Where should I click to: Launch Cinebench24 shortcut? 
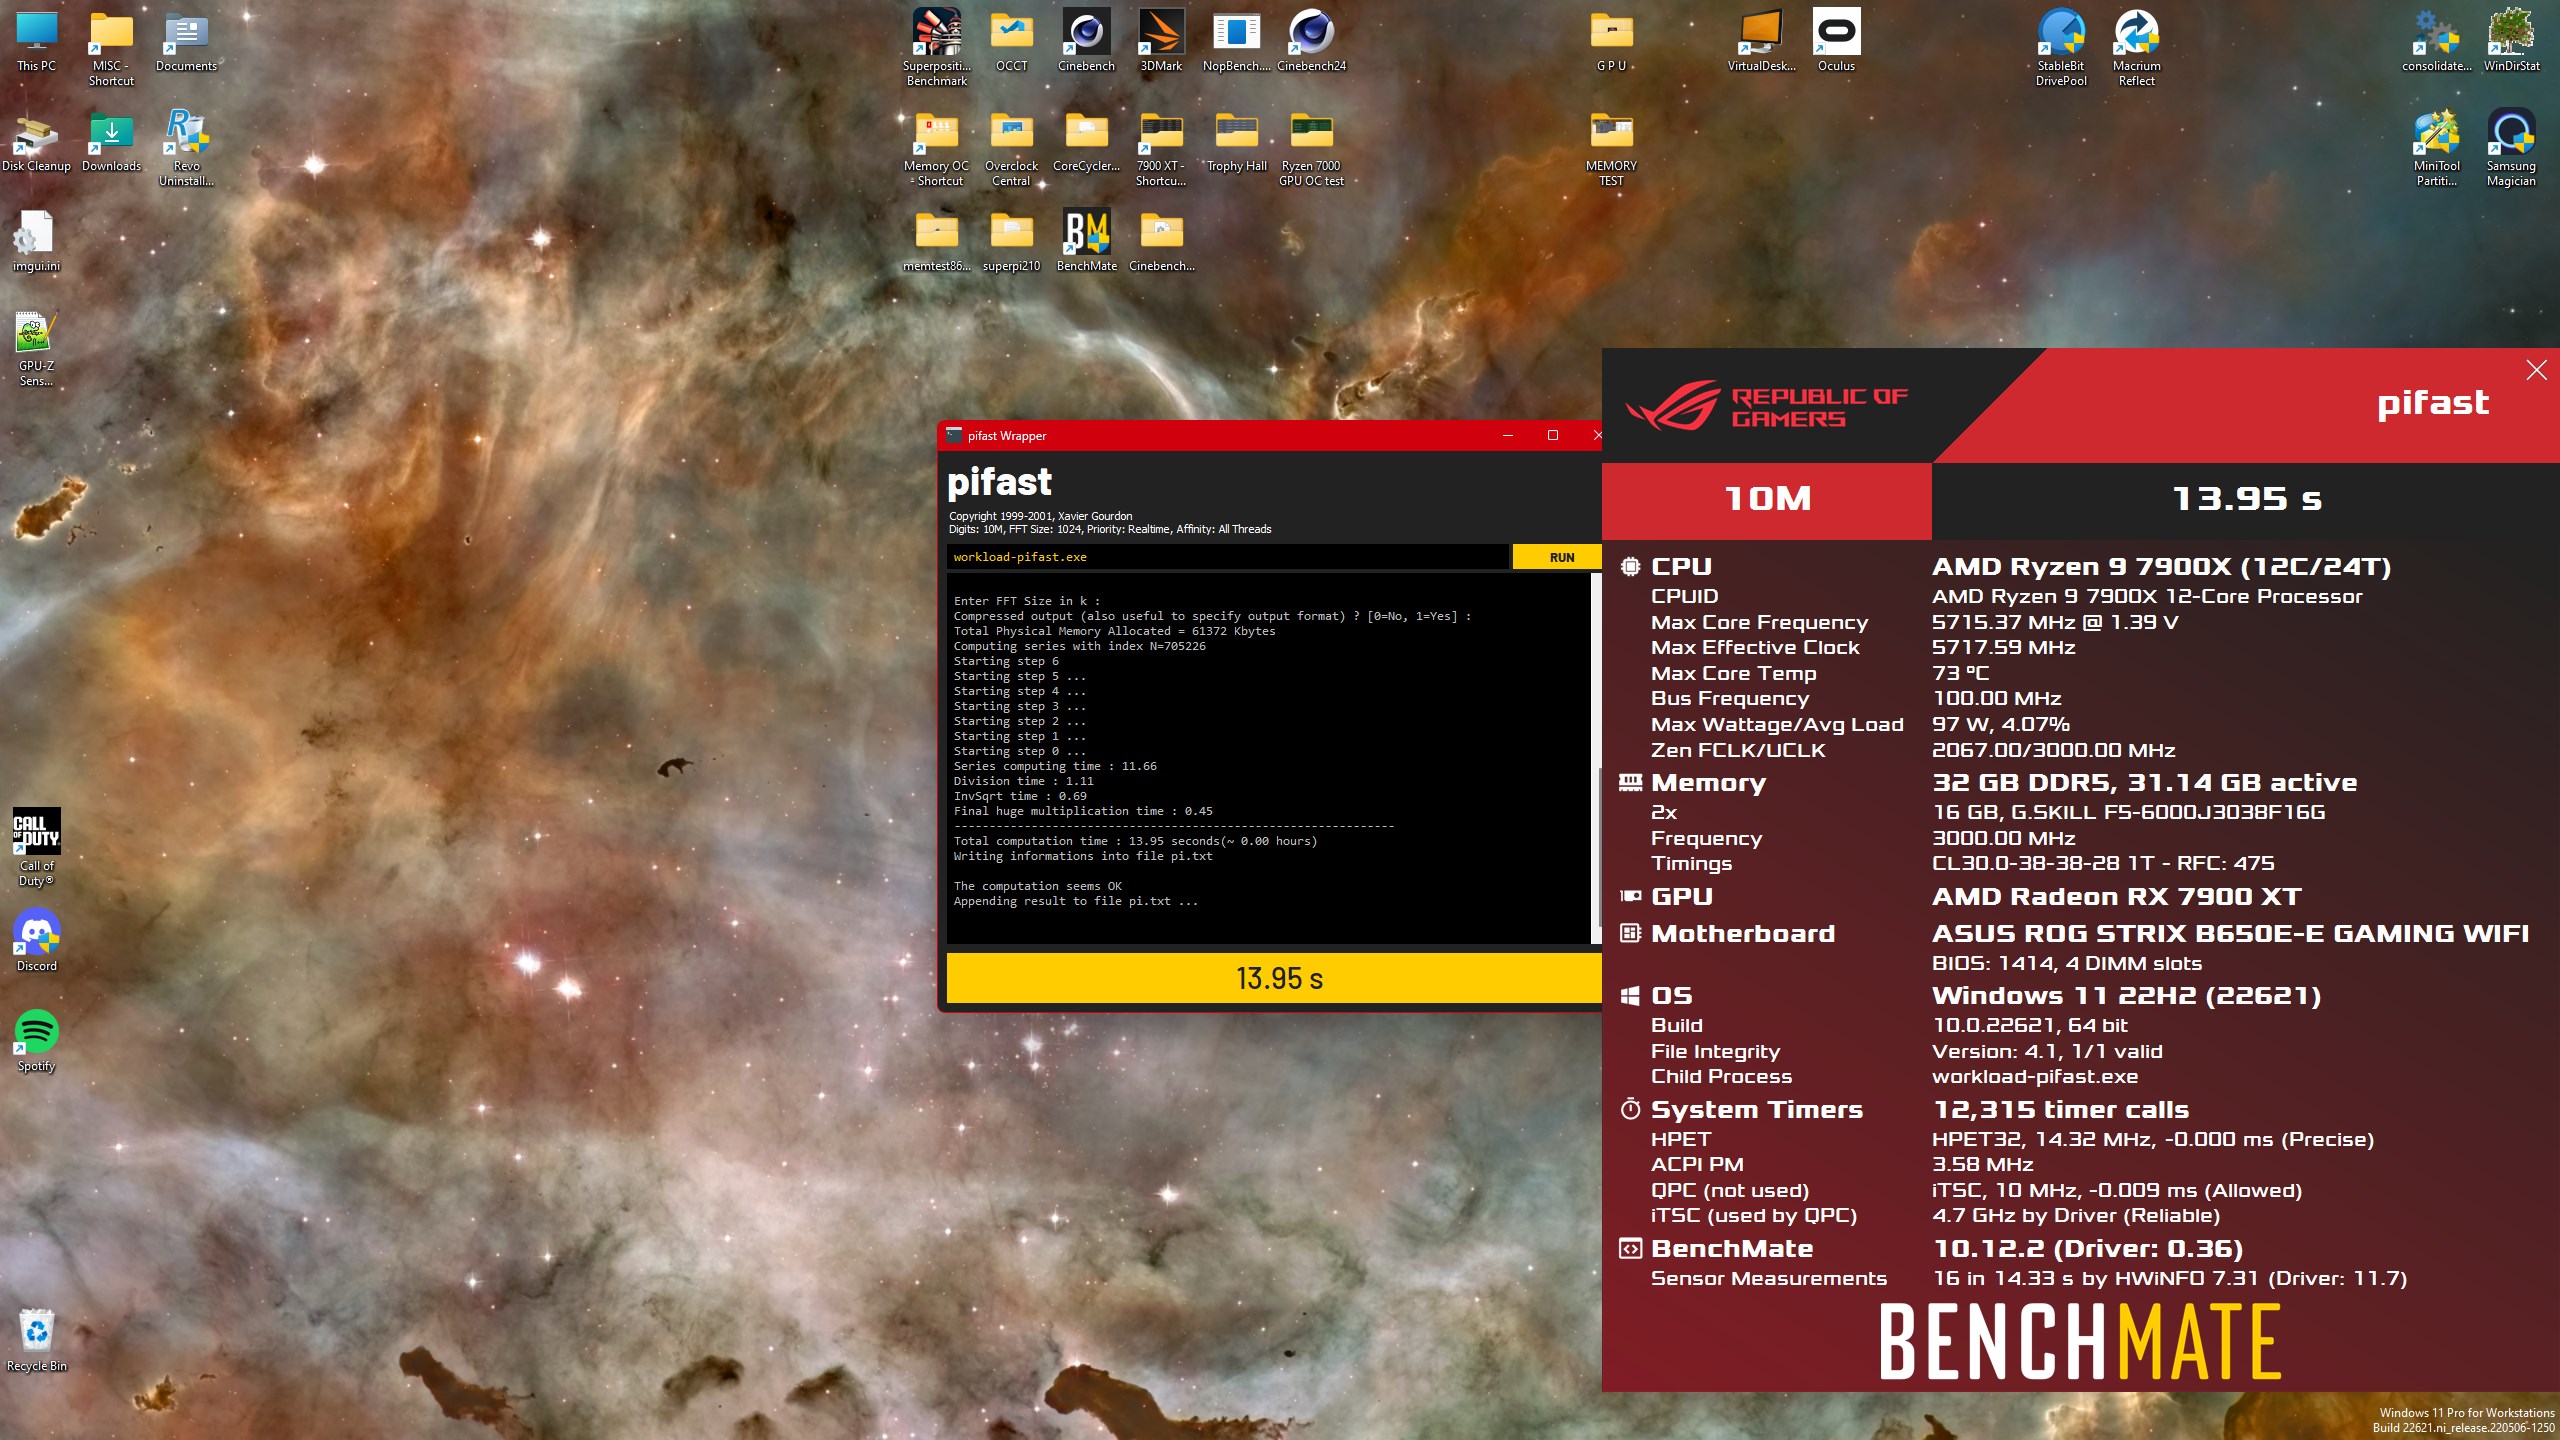pos(1311,42)
